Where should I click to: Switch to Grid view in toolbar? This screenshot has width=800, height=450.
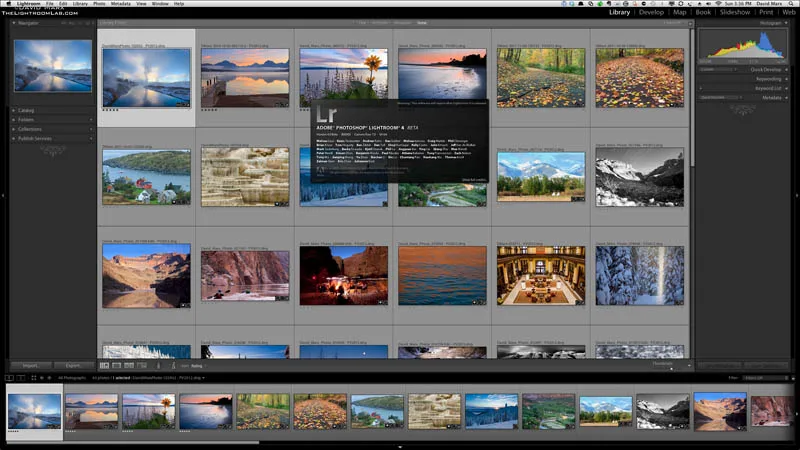tap(105, 365)
